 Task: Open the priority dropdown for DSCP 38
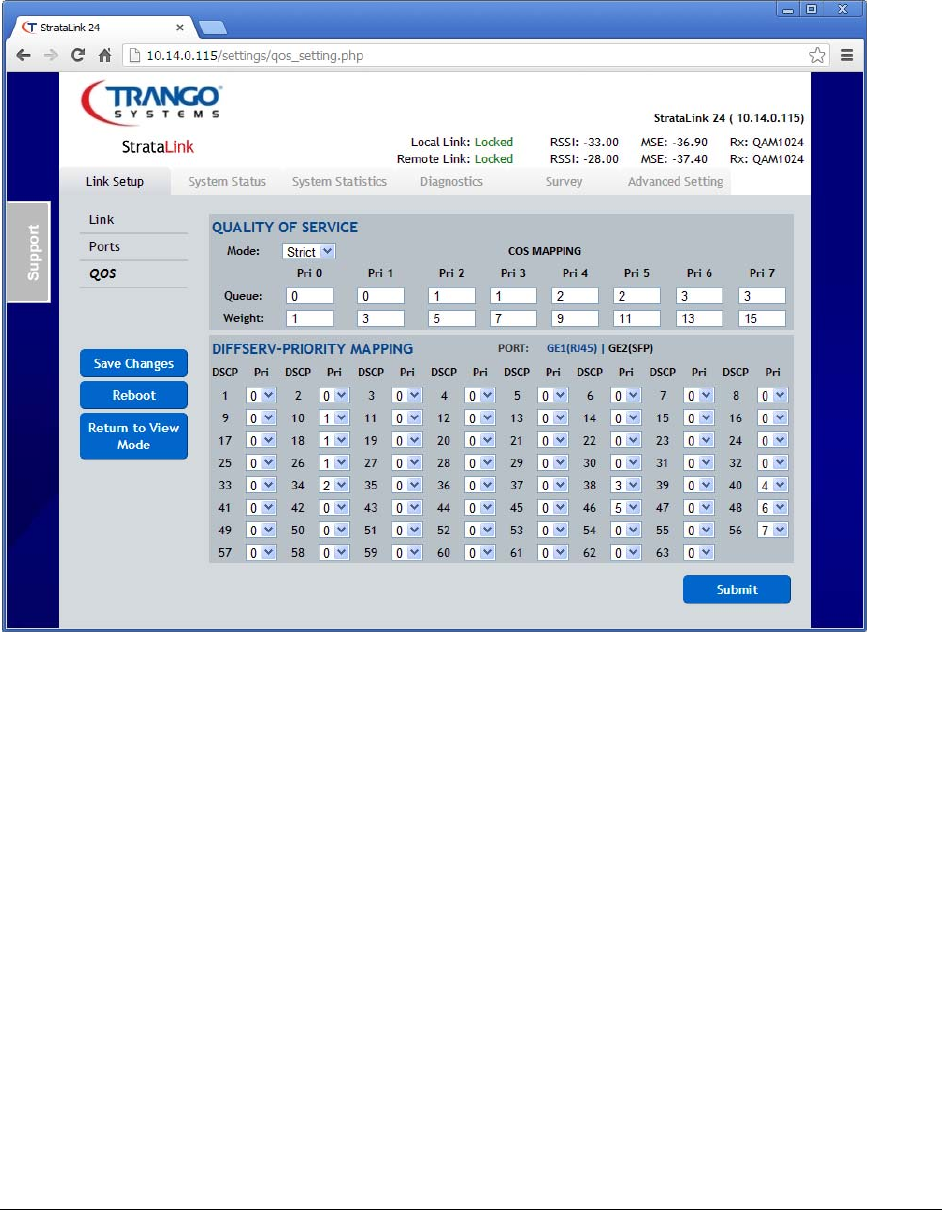point(626,485)
